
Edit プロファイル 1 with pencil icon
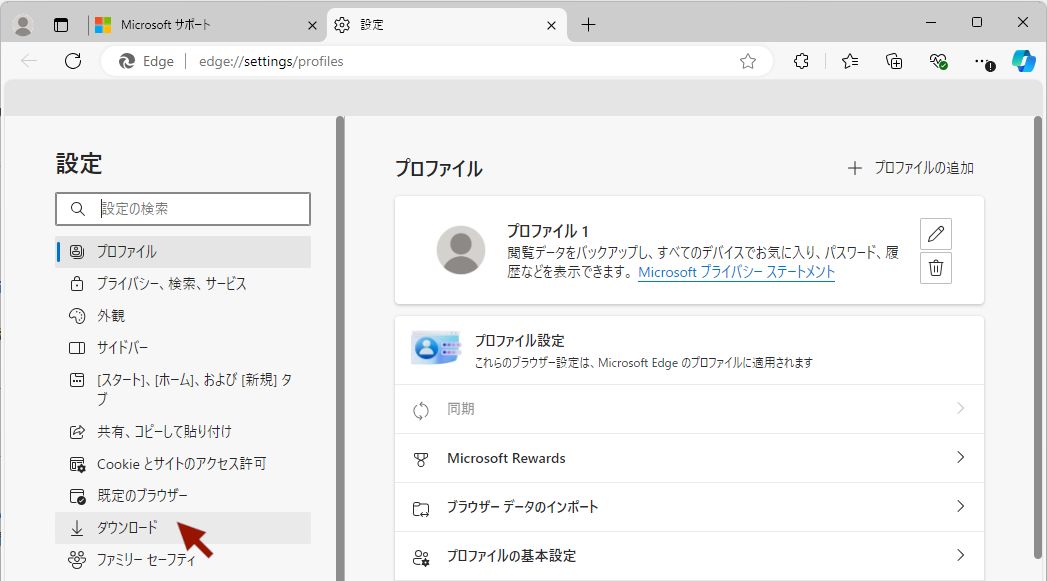coord(935,234)
